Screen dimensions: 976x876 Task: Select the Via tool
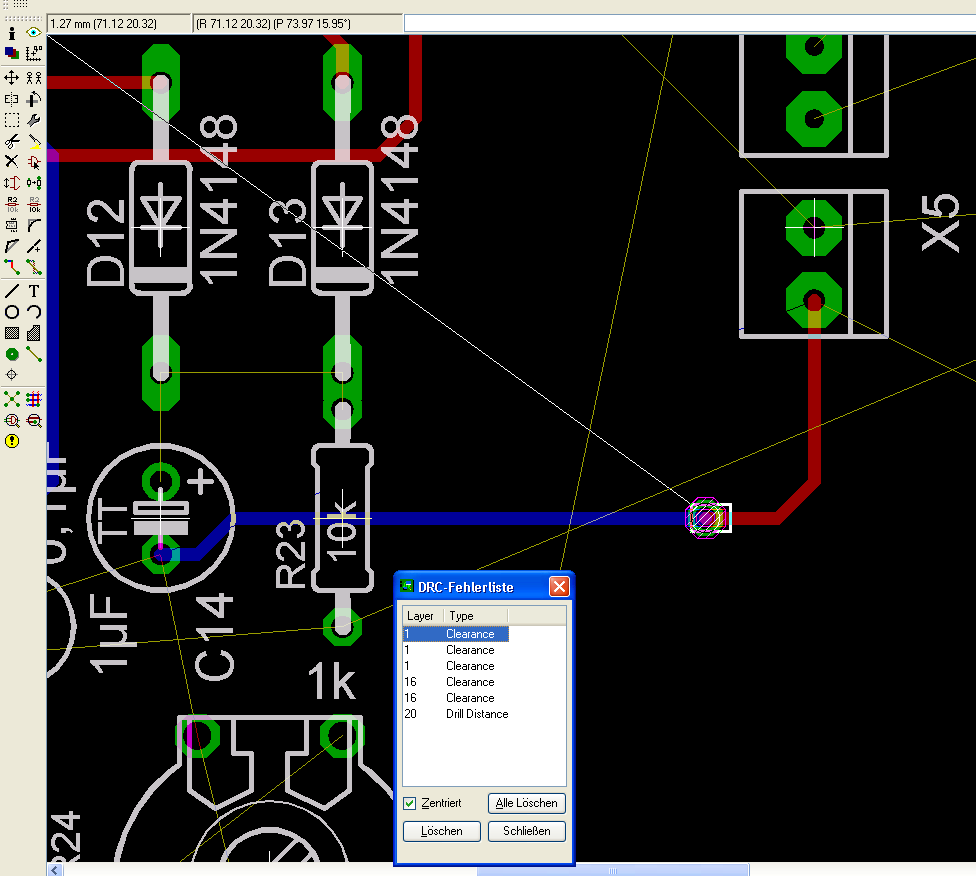tap(11, 354)
